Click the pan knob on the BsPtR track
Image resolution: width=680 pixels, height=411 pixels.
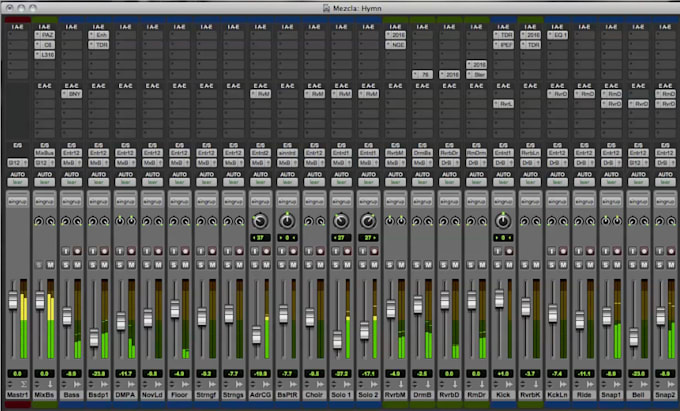287,221
